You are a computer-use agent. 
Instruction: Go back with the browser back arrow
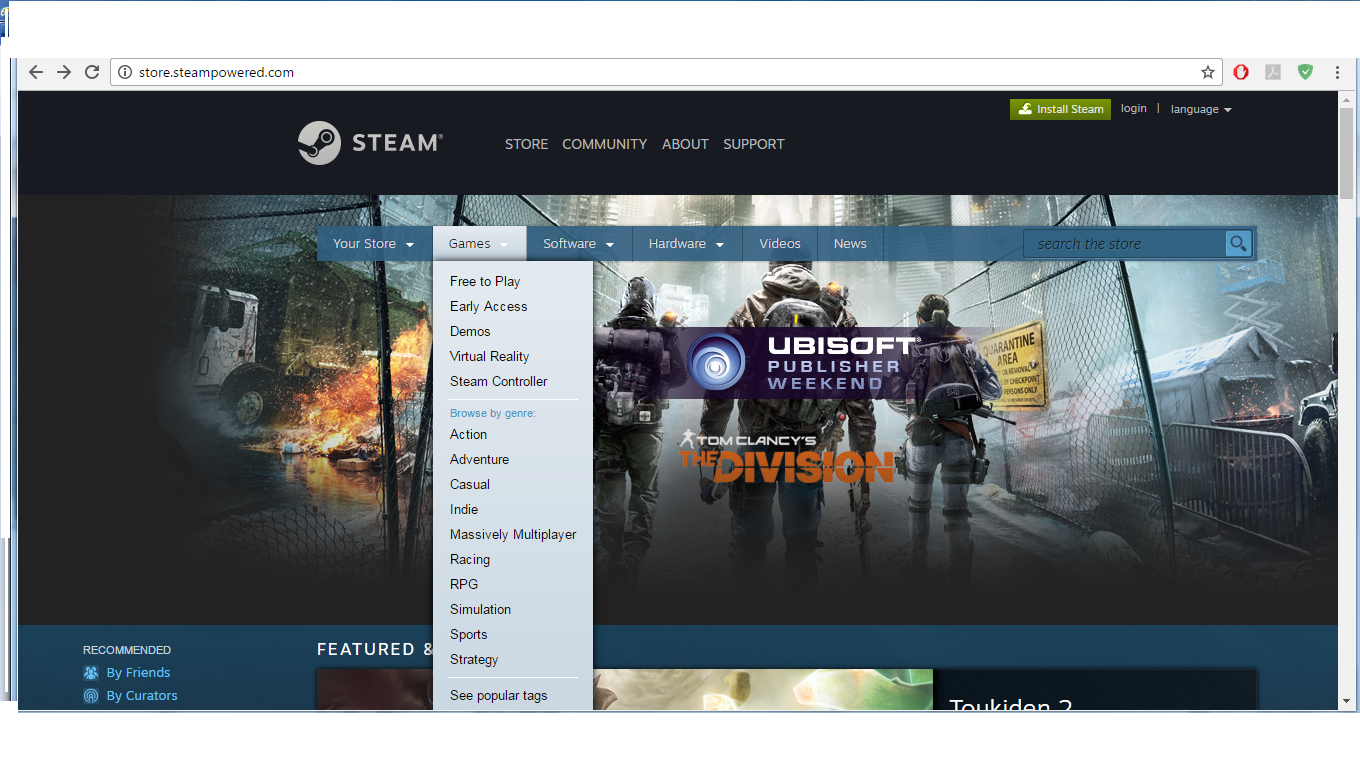pyautogui.click(x=36, y=72)
